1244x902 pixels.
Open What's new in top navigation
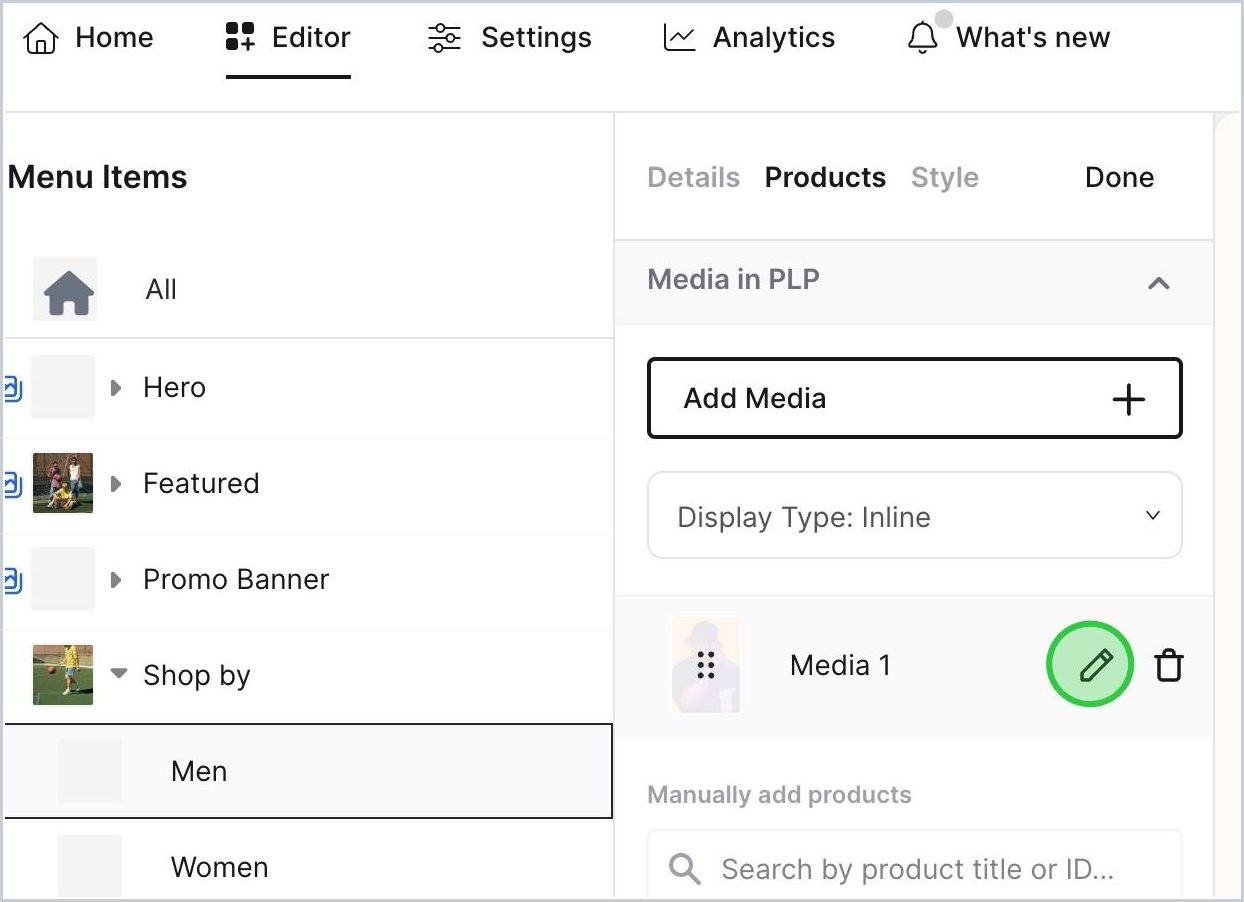1008,38
